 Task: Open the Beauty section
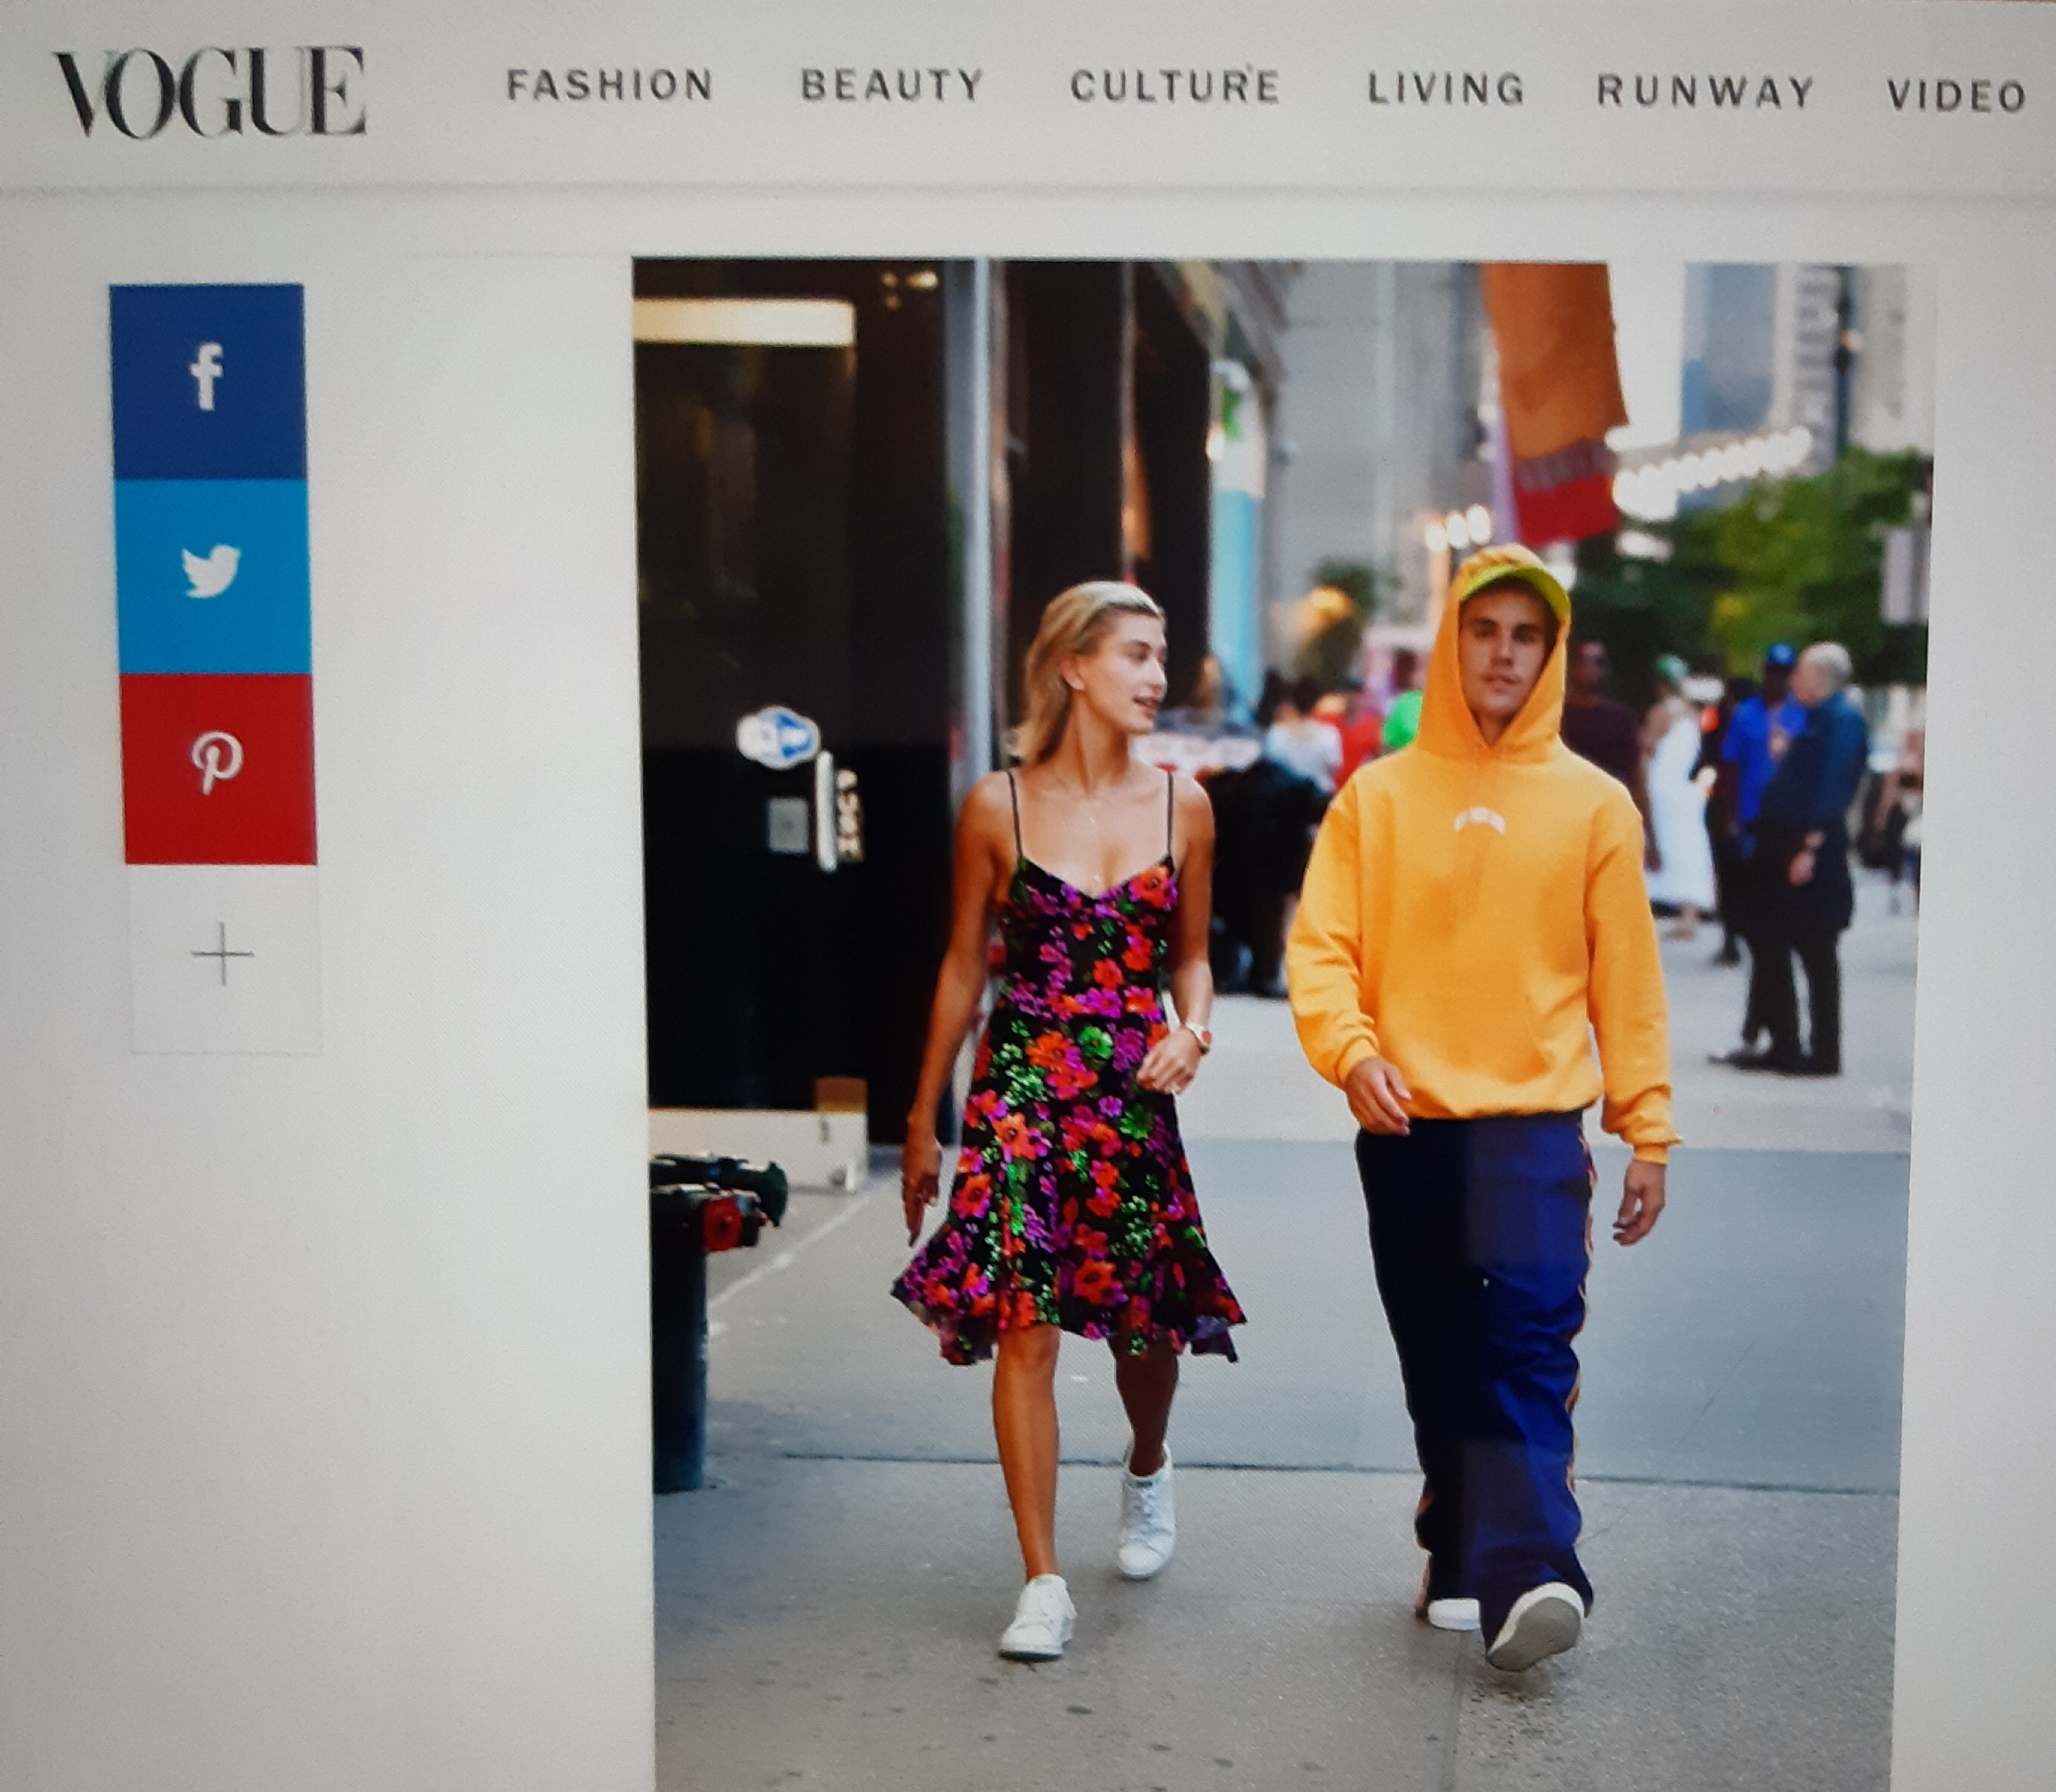[892, 87]
